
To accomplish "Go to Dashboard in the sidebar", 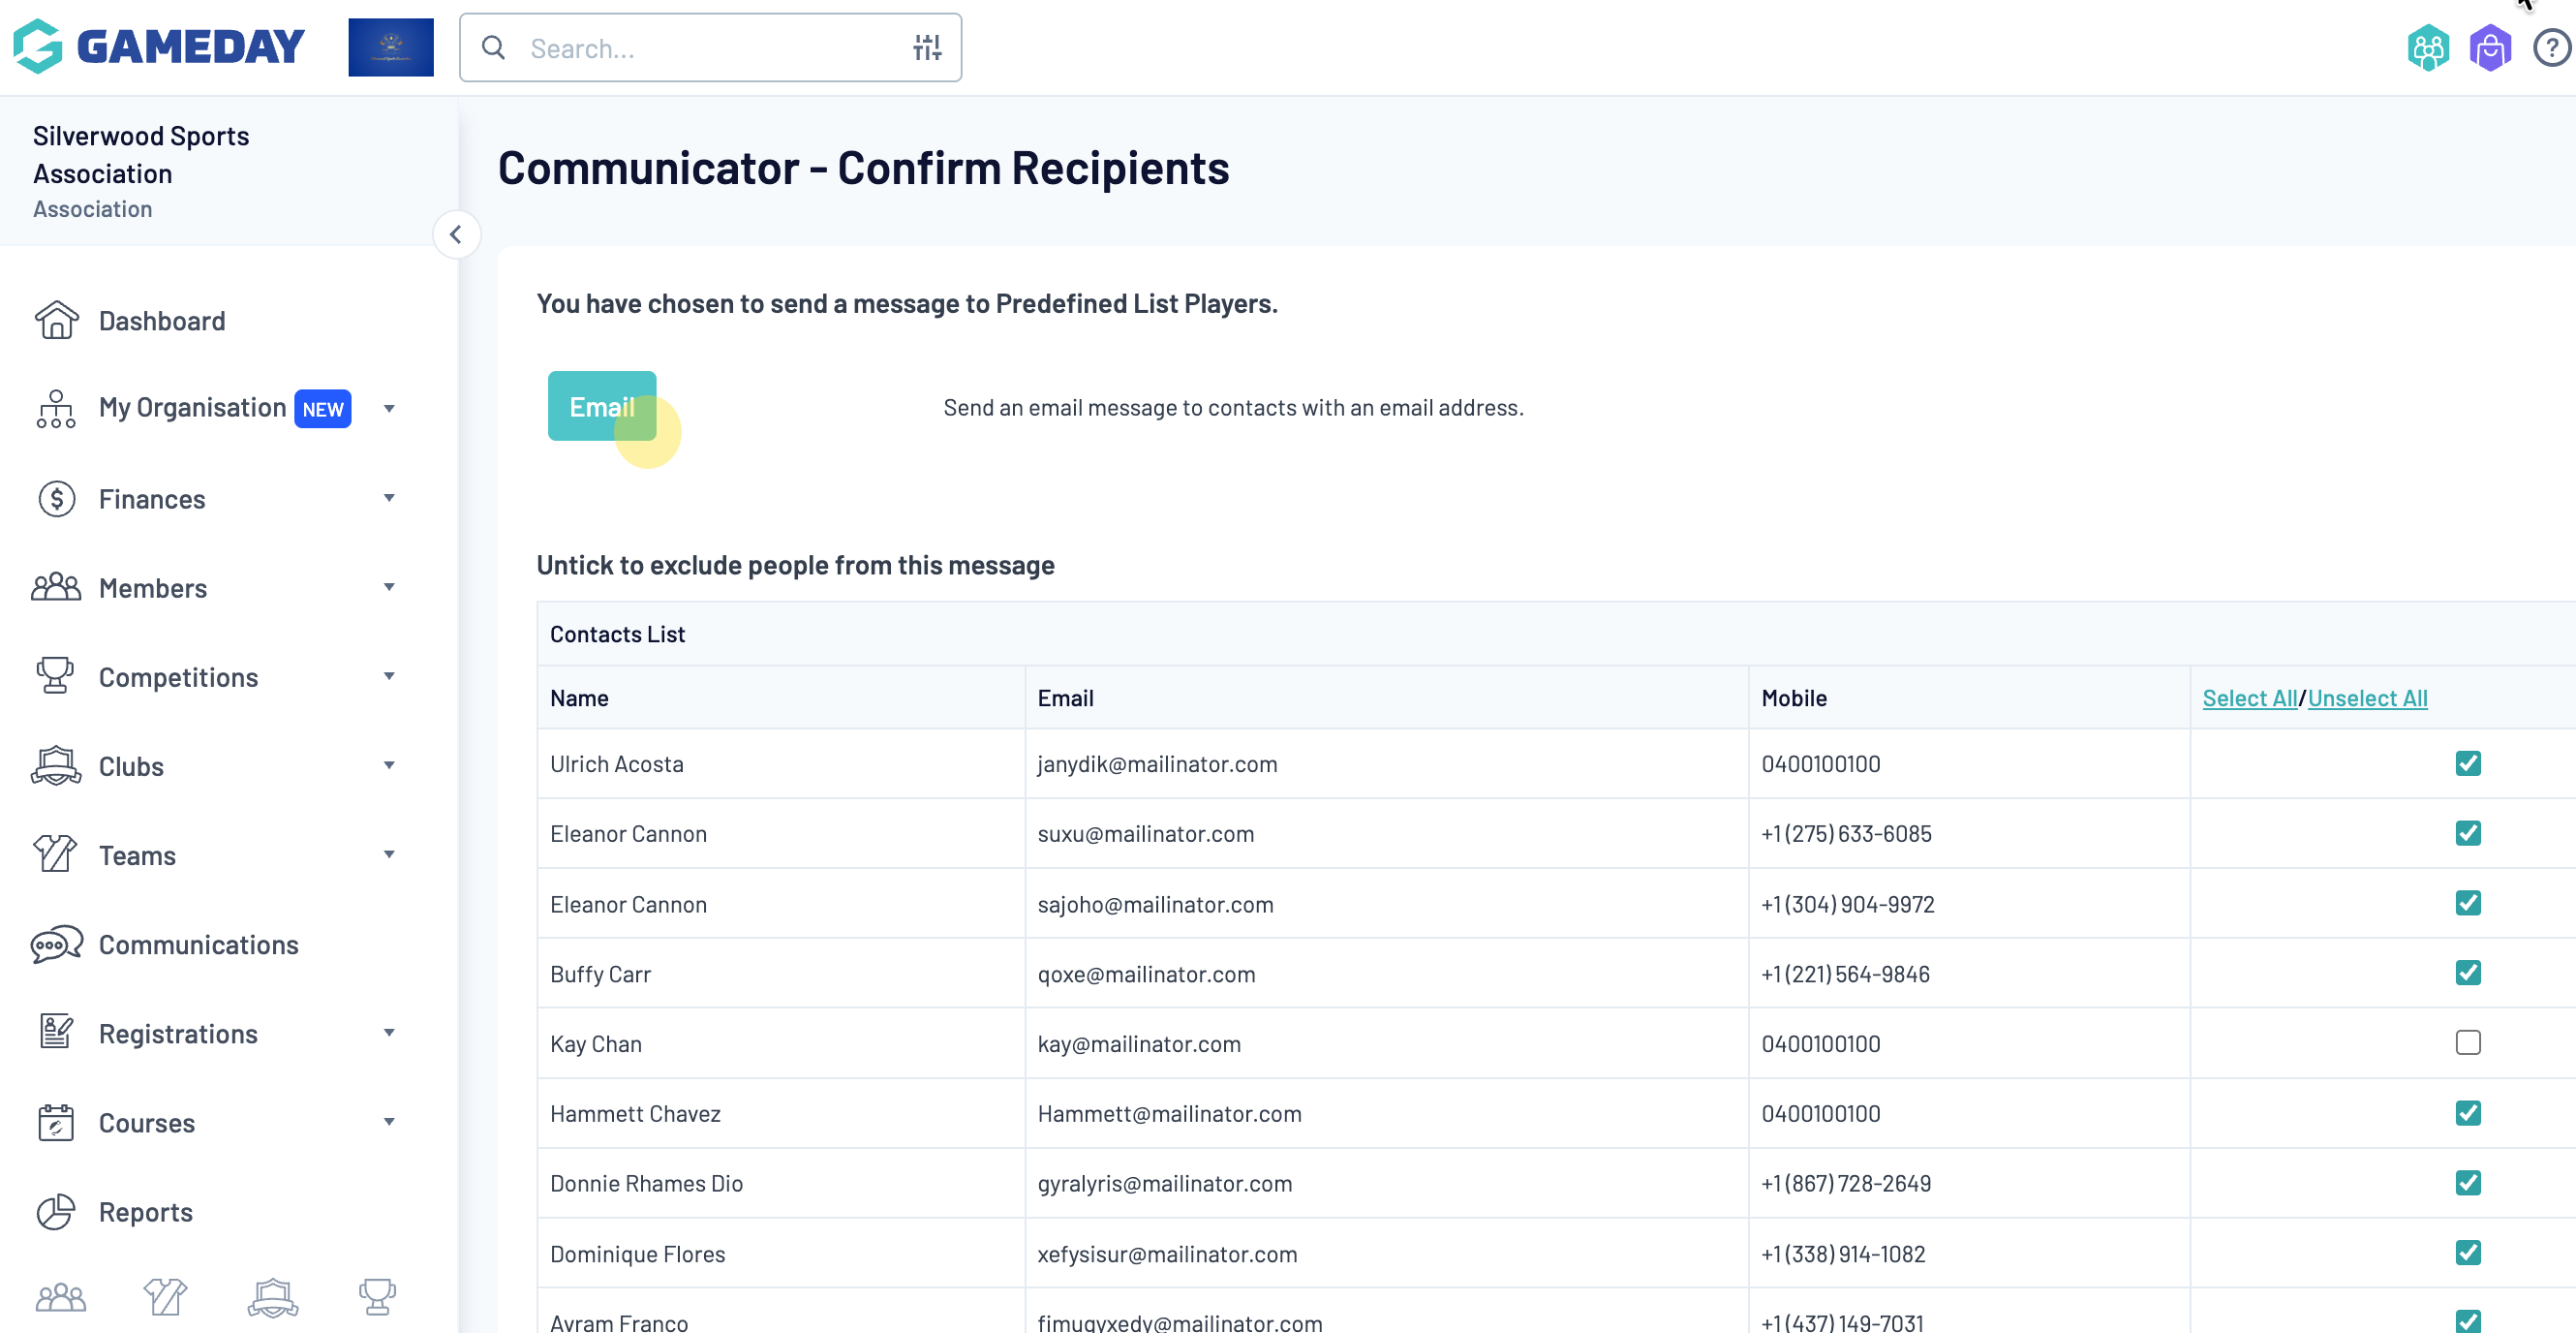I will (x=161, y=321).
